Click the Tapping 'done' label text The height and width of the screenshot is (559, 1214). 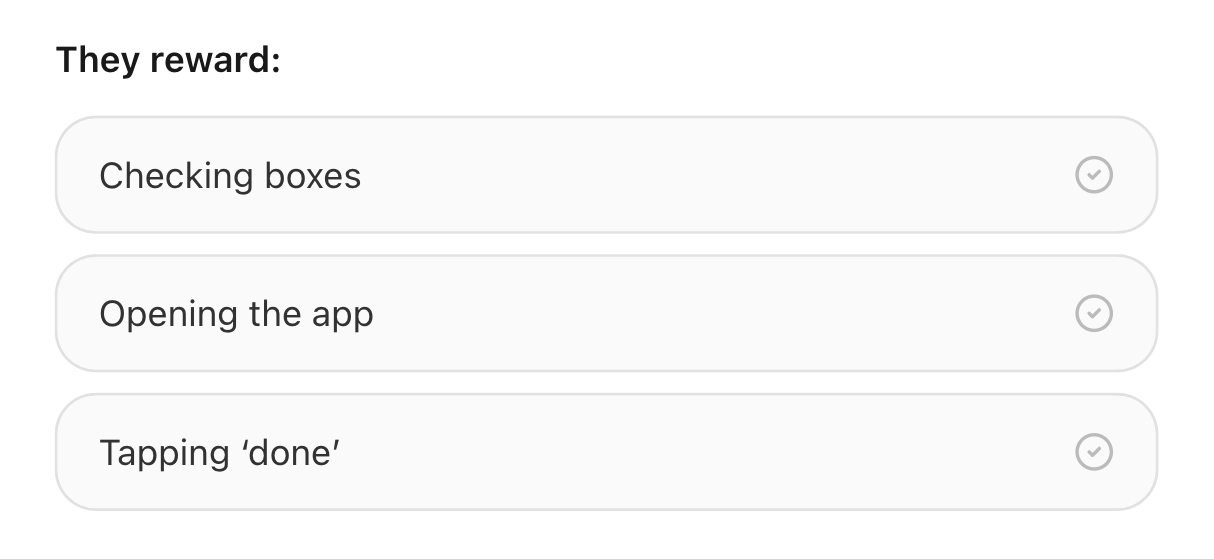tap(220, 452)
